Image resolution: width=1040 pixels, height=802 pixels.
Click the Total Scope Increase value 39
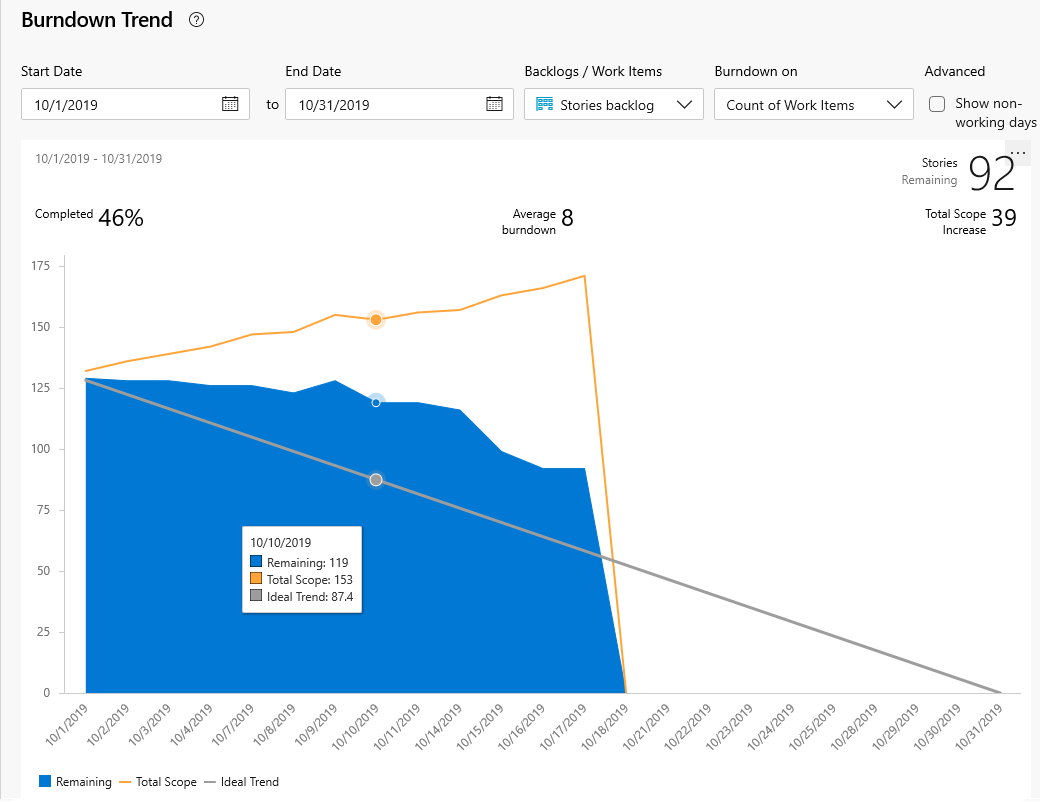pos(1004,218)
